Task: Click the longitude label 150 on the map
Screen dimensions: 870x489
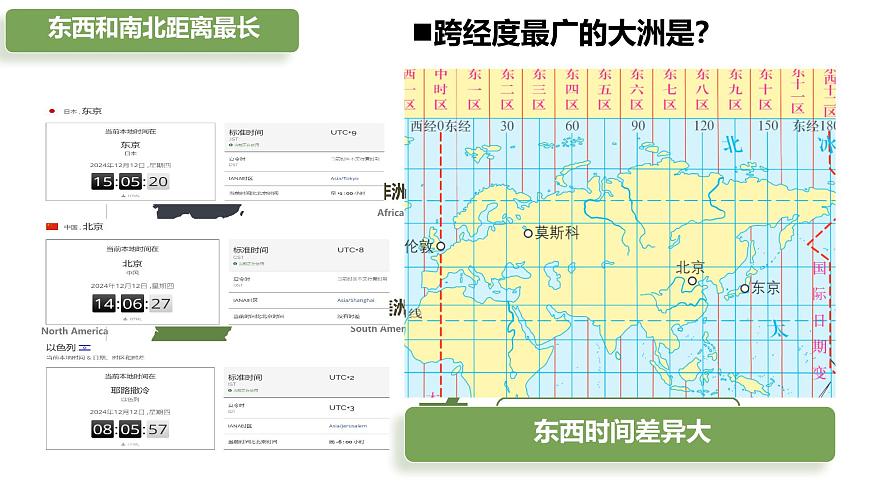Action: click(x=768, y=127)
